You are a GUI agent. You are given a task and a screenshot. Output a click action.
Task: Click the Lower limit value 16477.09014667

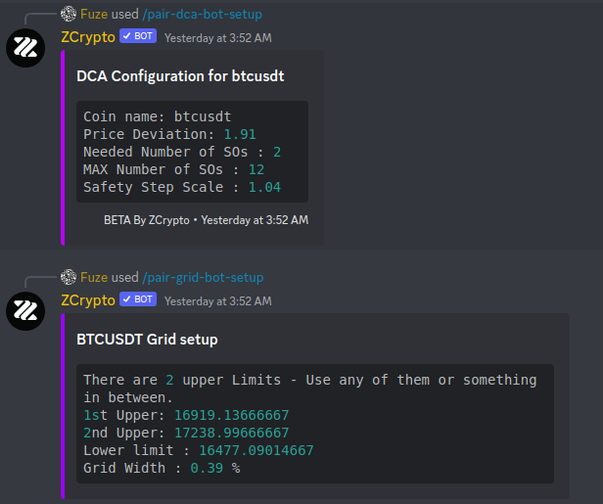click(x=257, y=451)
